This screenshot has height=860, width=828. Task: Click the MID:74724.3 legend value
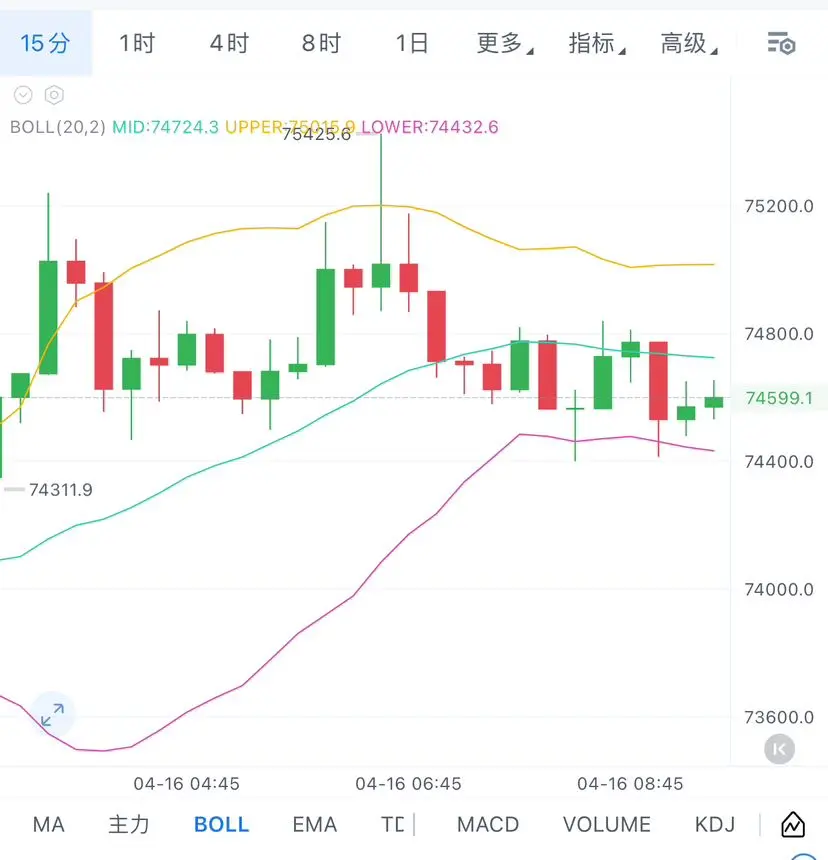click(x=166, y=127)
